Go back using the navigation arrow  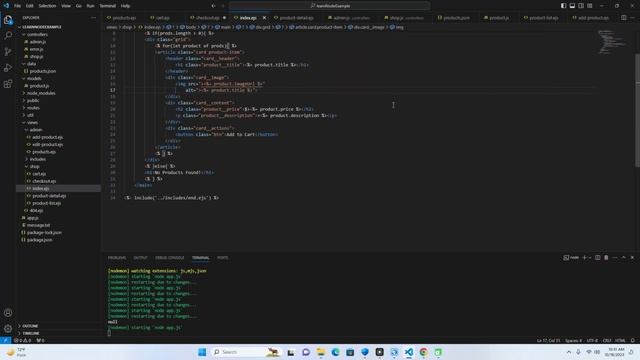213,6
